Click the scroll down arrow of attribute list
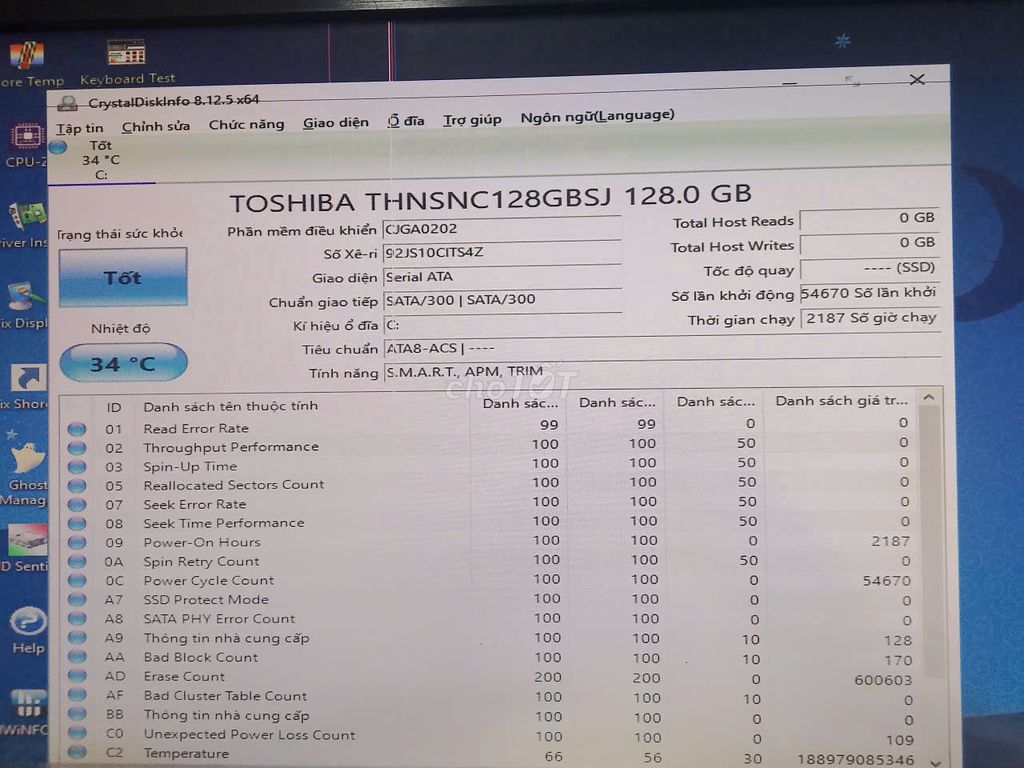This screenshot has width=1024, height=768. [x=935, y=761]
